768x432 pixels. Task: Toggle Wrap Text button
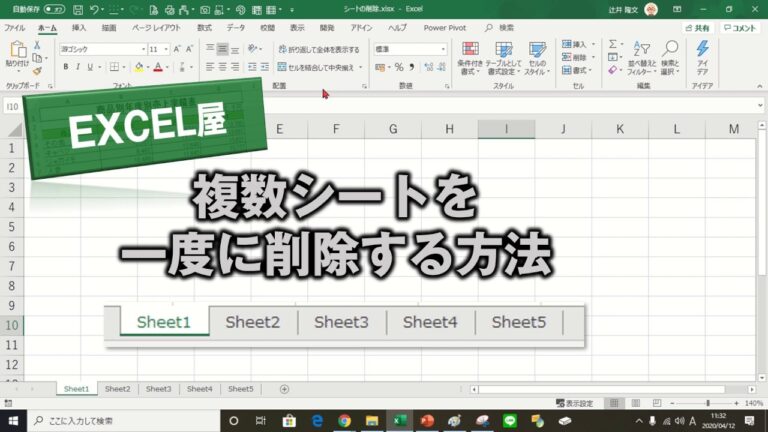click(x=319, y=49)
